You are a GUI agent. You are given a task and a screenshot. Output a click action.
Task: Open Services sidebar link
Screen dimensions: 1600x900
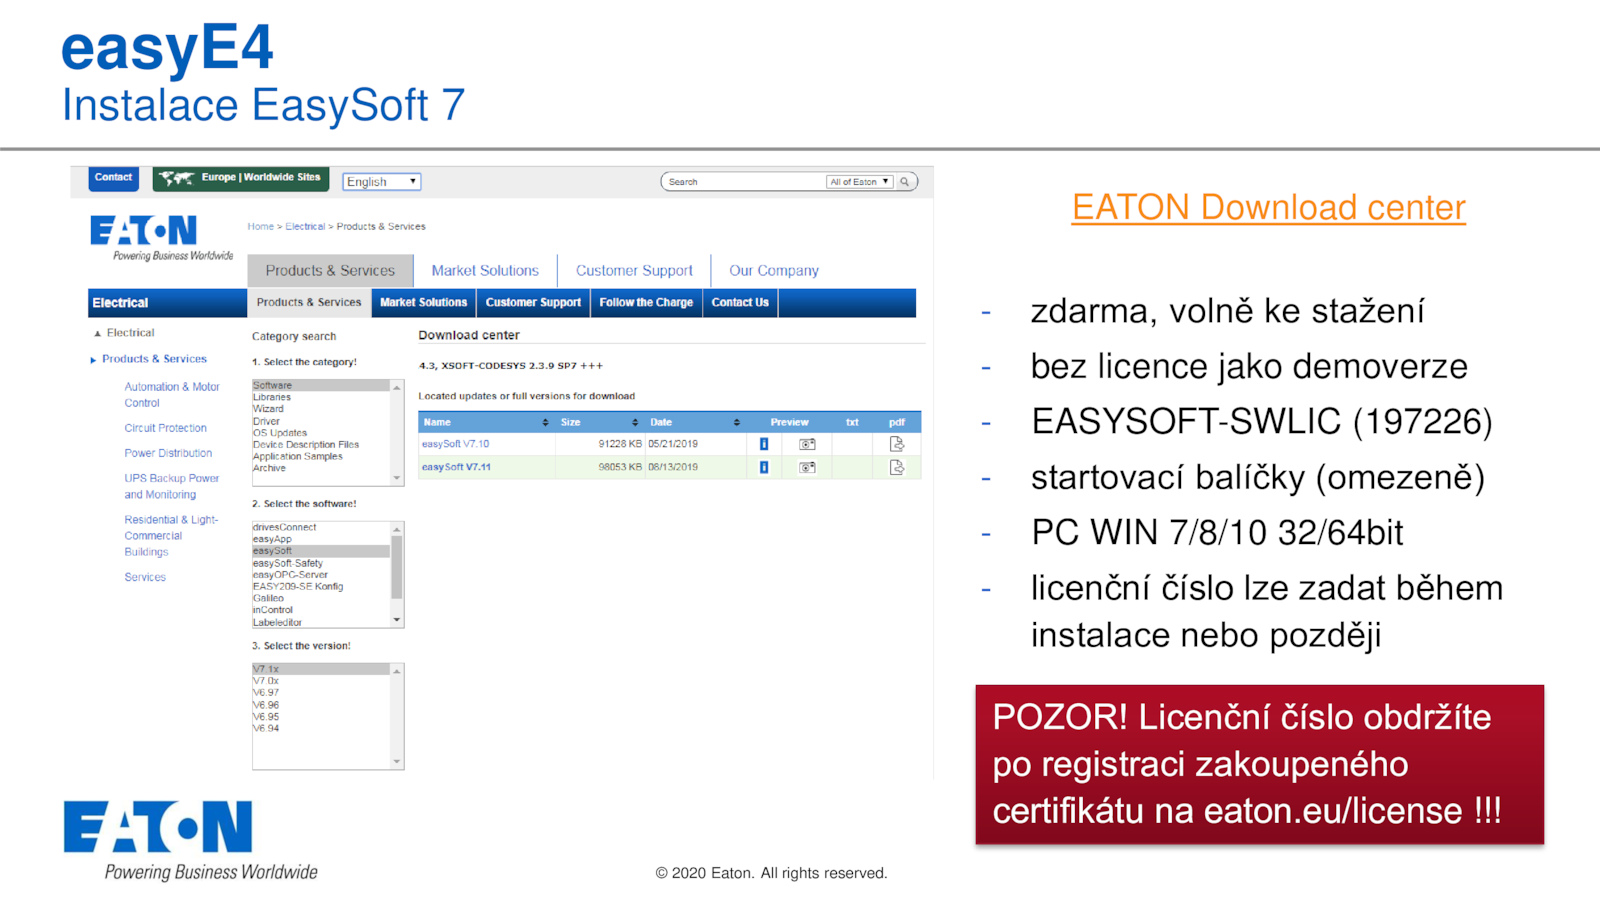[x=145, y=577]
